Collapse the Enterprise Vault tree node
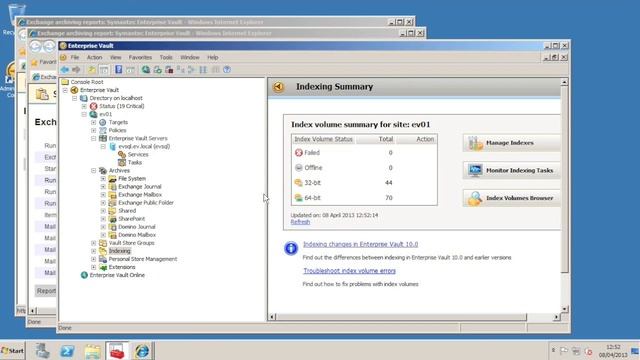 tap(65, 90)
